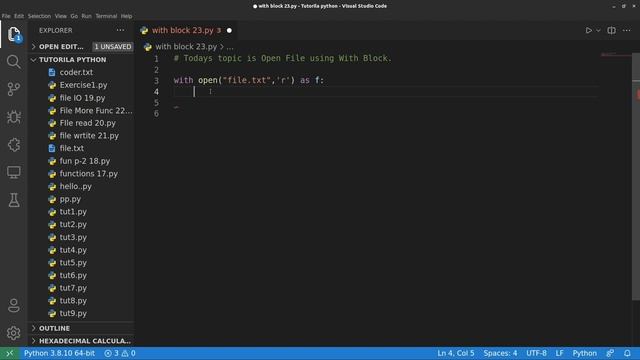Open hello..py file
640x360 pixels.
[76, 186]
